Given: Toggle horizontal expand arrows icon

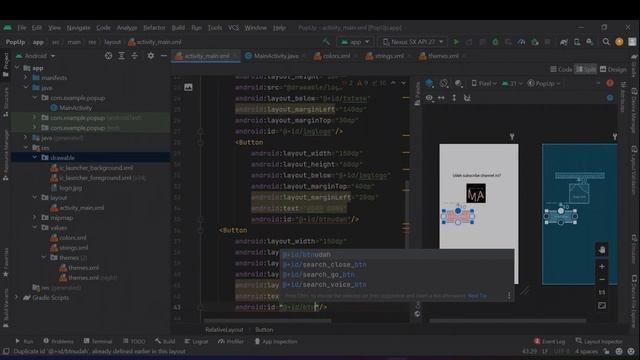Looking at the screenshot, I should (441, 98).
